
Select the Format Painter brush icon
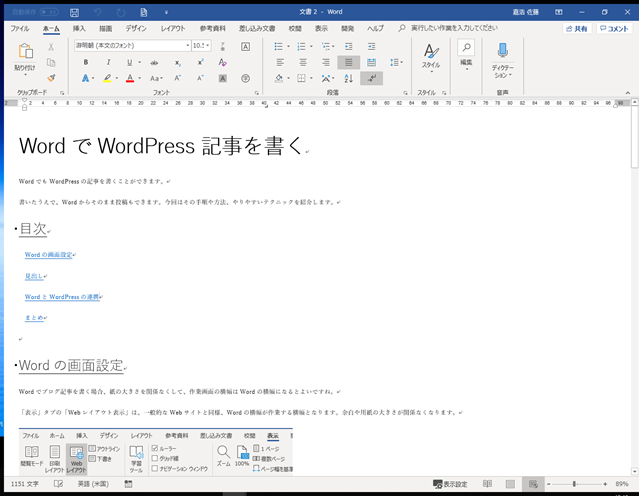coord(51,78)
